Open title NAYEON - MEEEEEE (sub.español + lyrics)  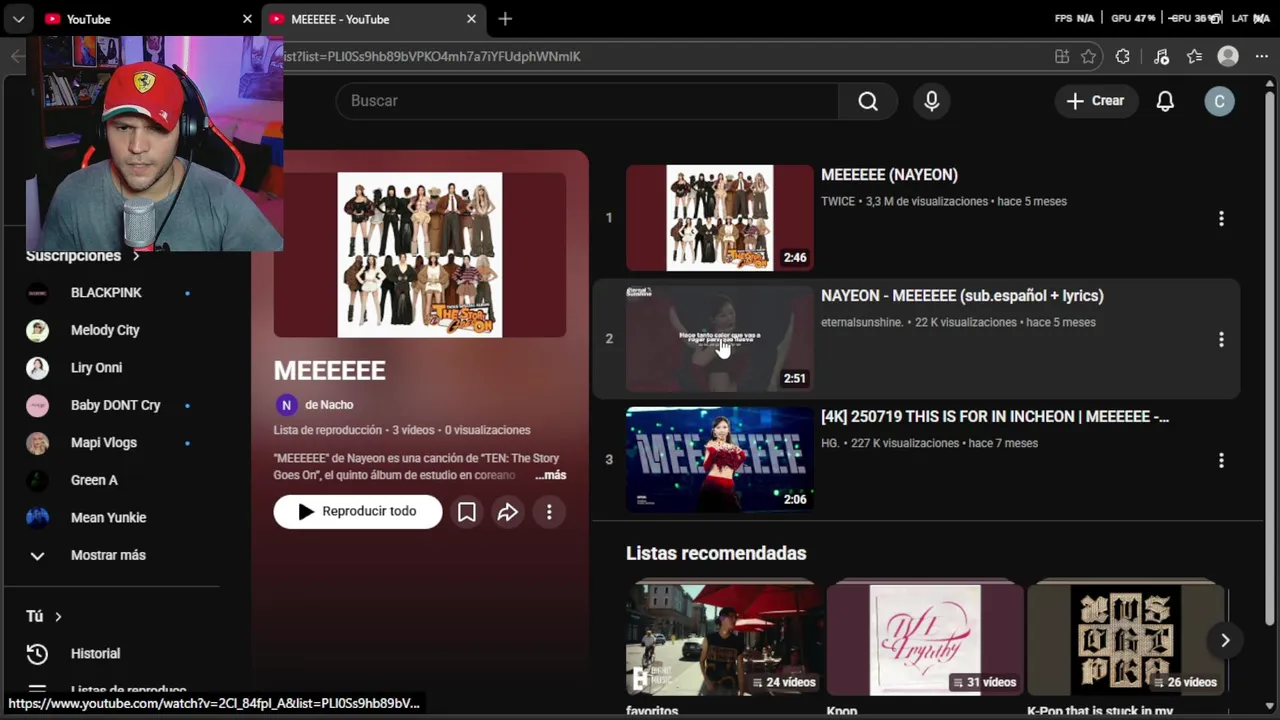962,296
